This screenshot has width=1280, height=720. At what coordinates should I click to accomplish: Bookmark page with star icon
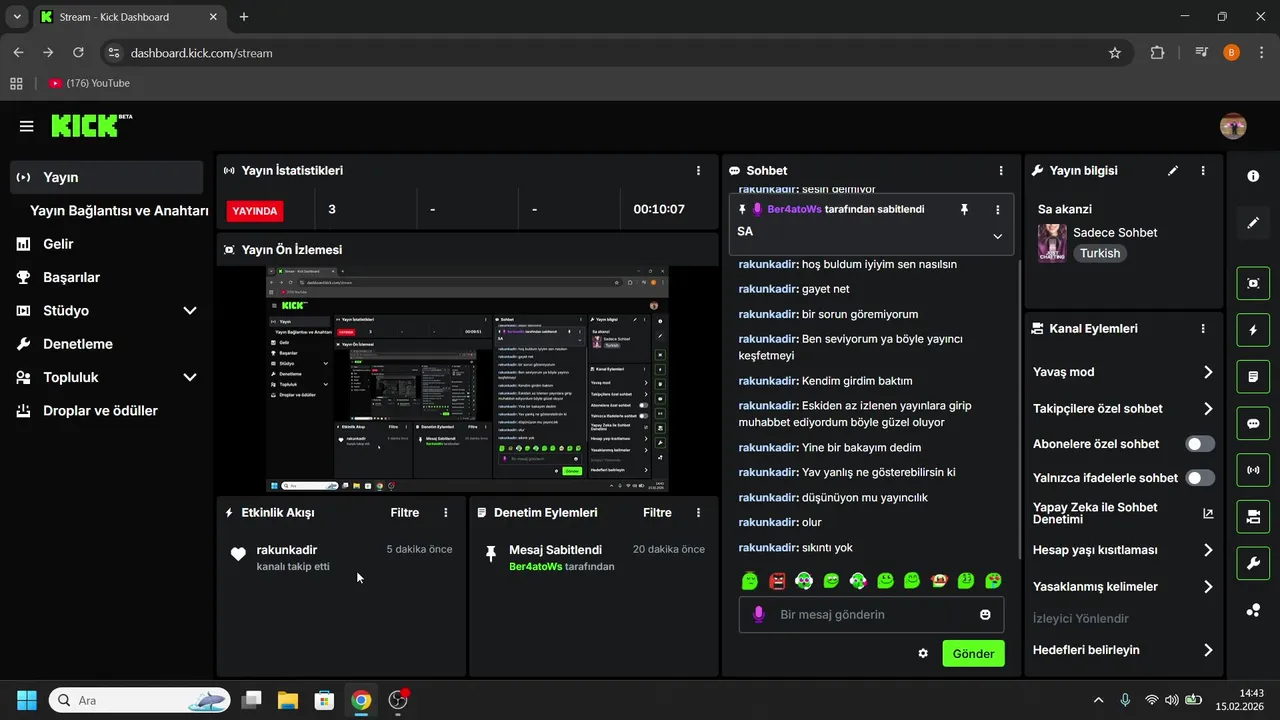pos(1115,53)
